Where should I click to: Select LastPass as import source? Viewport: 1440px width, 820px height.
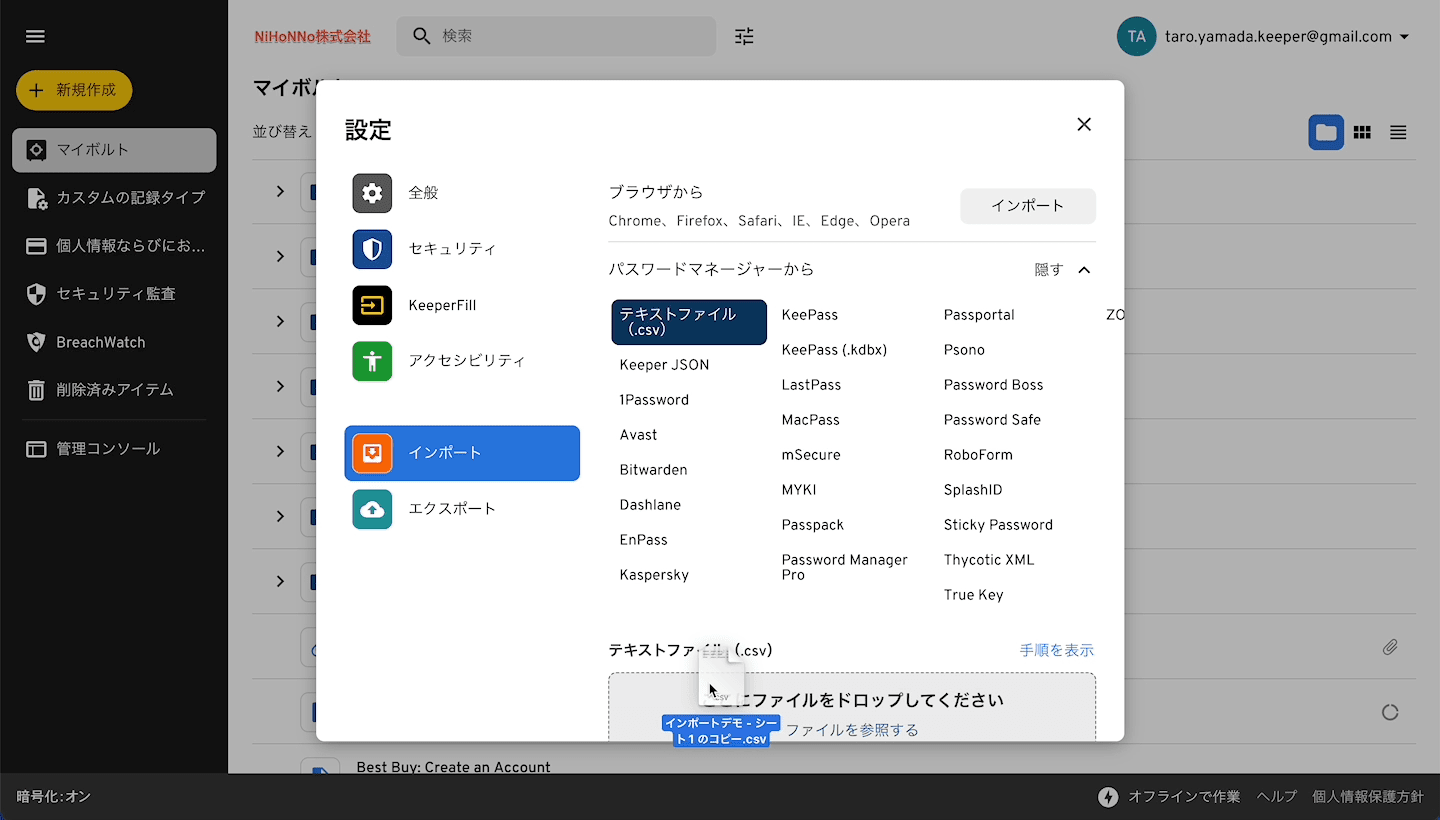tap(811, 385)
